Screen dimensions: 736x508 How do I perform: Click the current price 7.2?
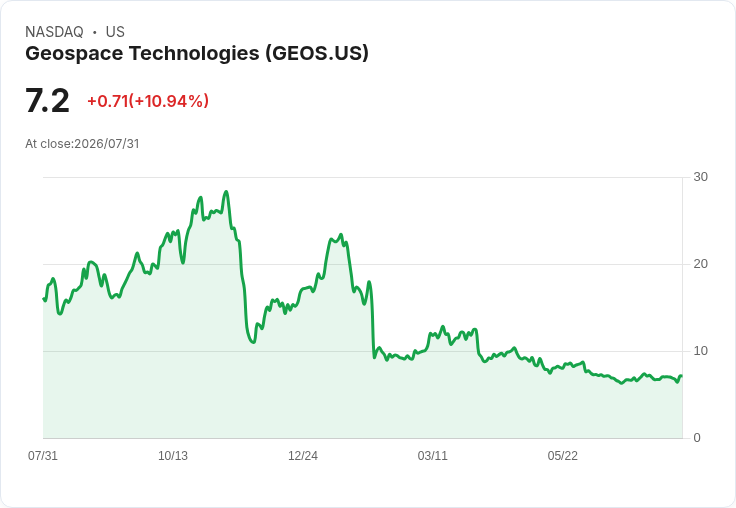click(x=47, y=100)
